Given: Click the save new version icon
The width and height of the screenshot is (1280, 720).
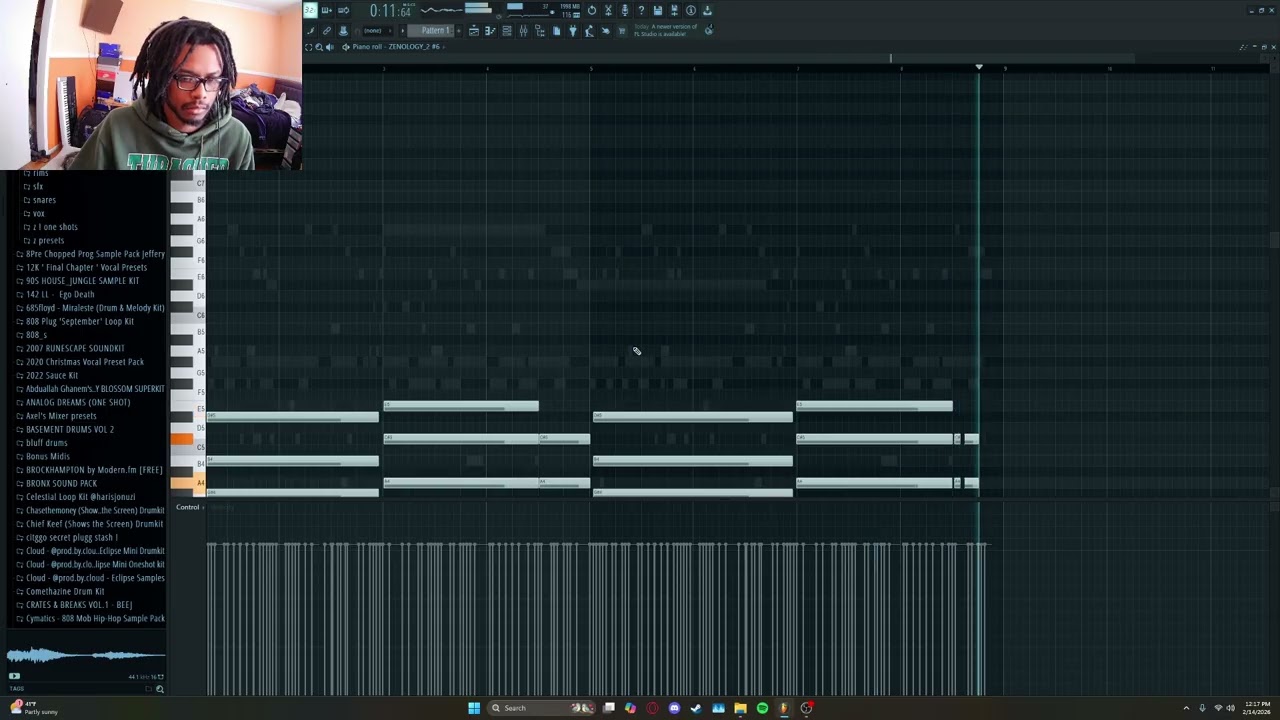Looking at the screenshot, I should pyautogui.click(x=674, y=10).
